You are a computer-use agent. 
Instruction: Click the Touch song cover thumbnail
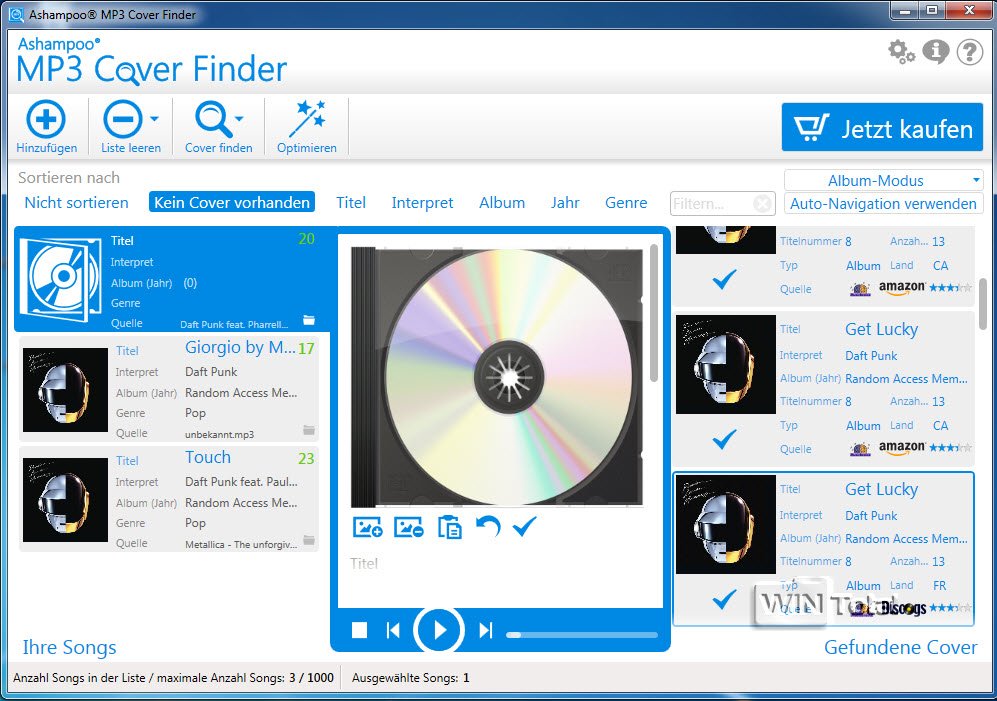click(65, 500)
